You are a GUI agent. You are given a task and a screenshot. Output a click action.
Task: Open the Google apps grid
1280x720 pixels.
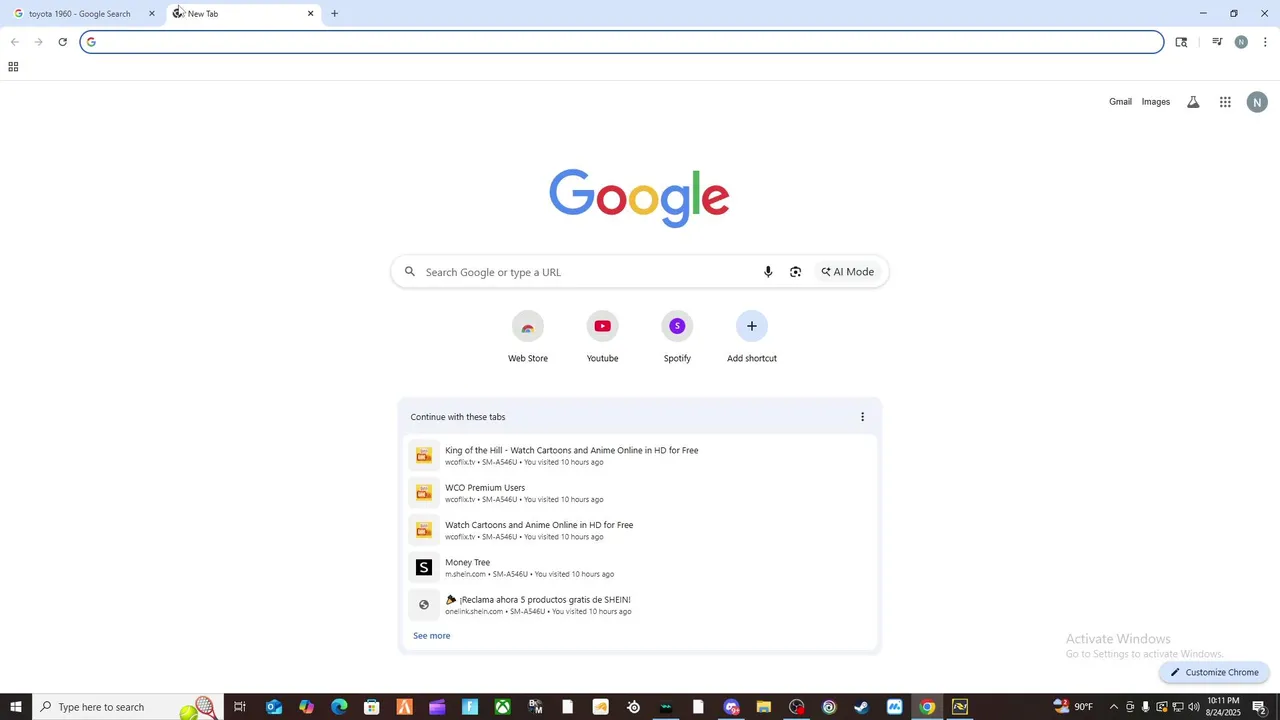[x=1225, y=102]
